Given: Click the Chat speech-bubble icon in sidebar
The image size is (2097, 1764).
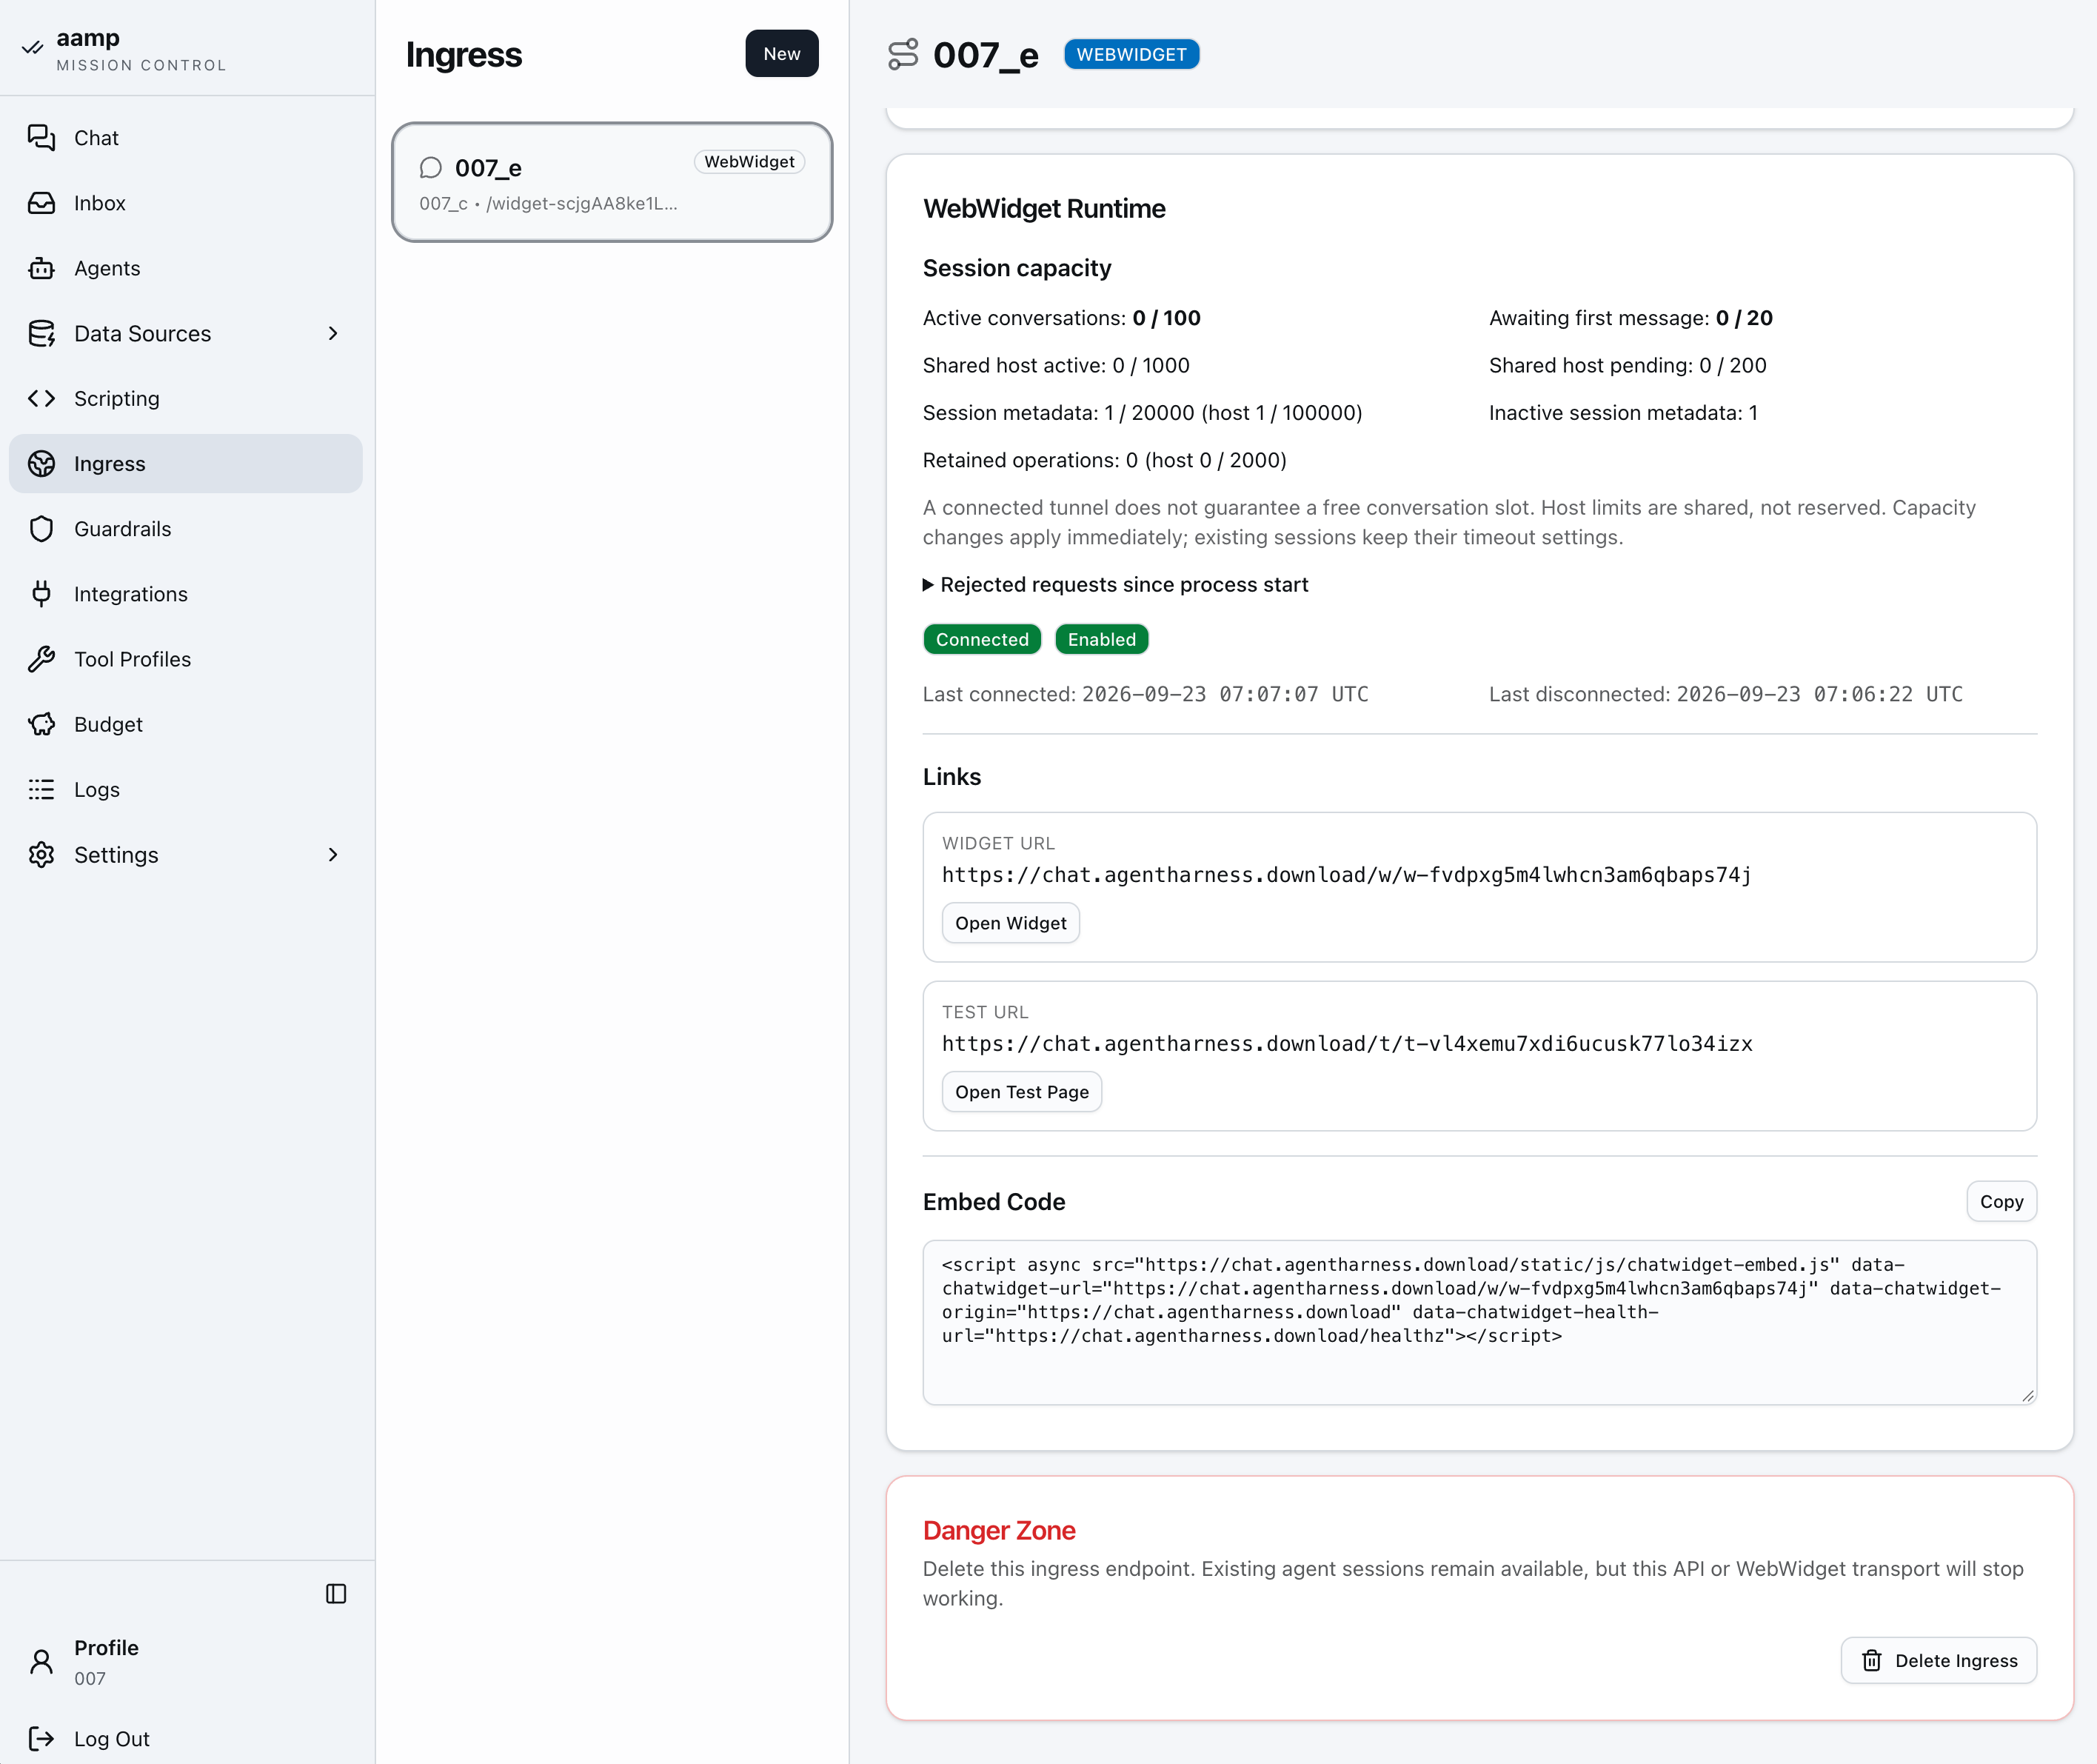Looking at the screenshot, I should pyautogui.click(x=41, y=138).
